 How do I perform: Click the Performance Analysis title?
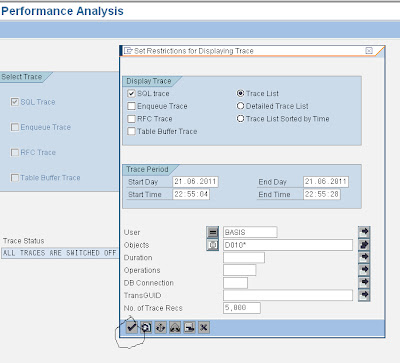pos(62,11)
